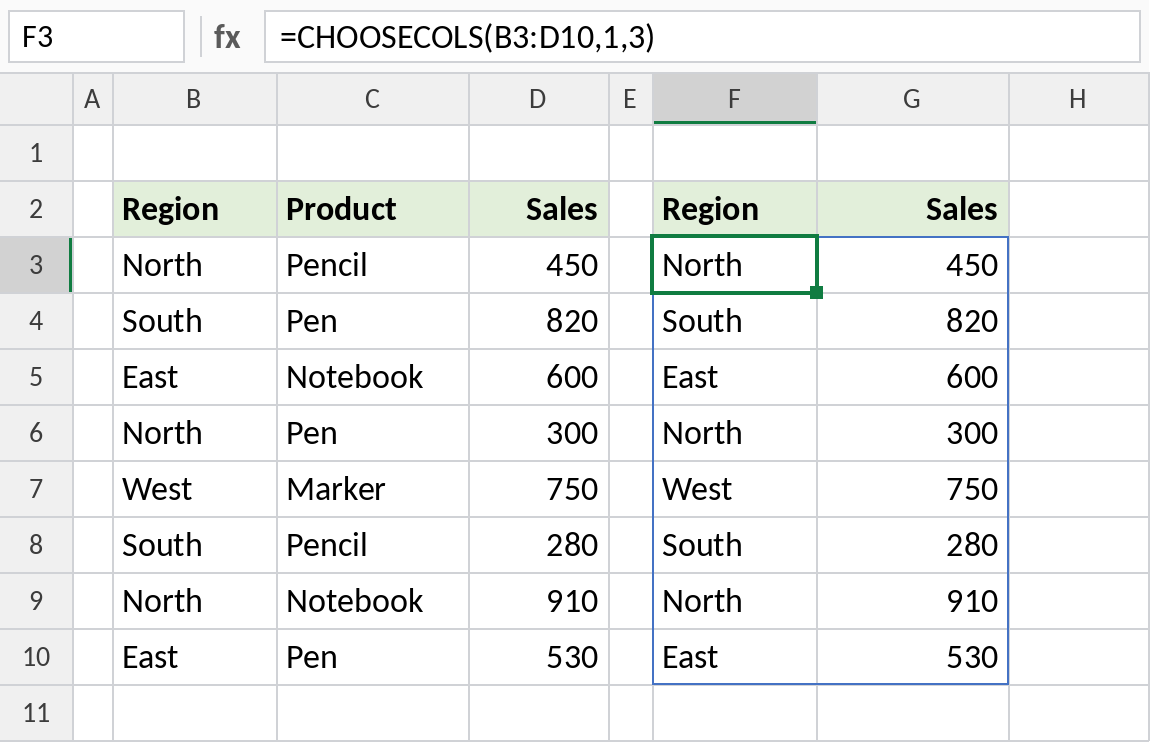Click the Name Box showing F3
The image size is (1150, 742).
click(x=96, y=37)
